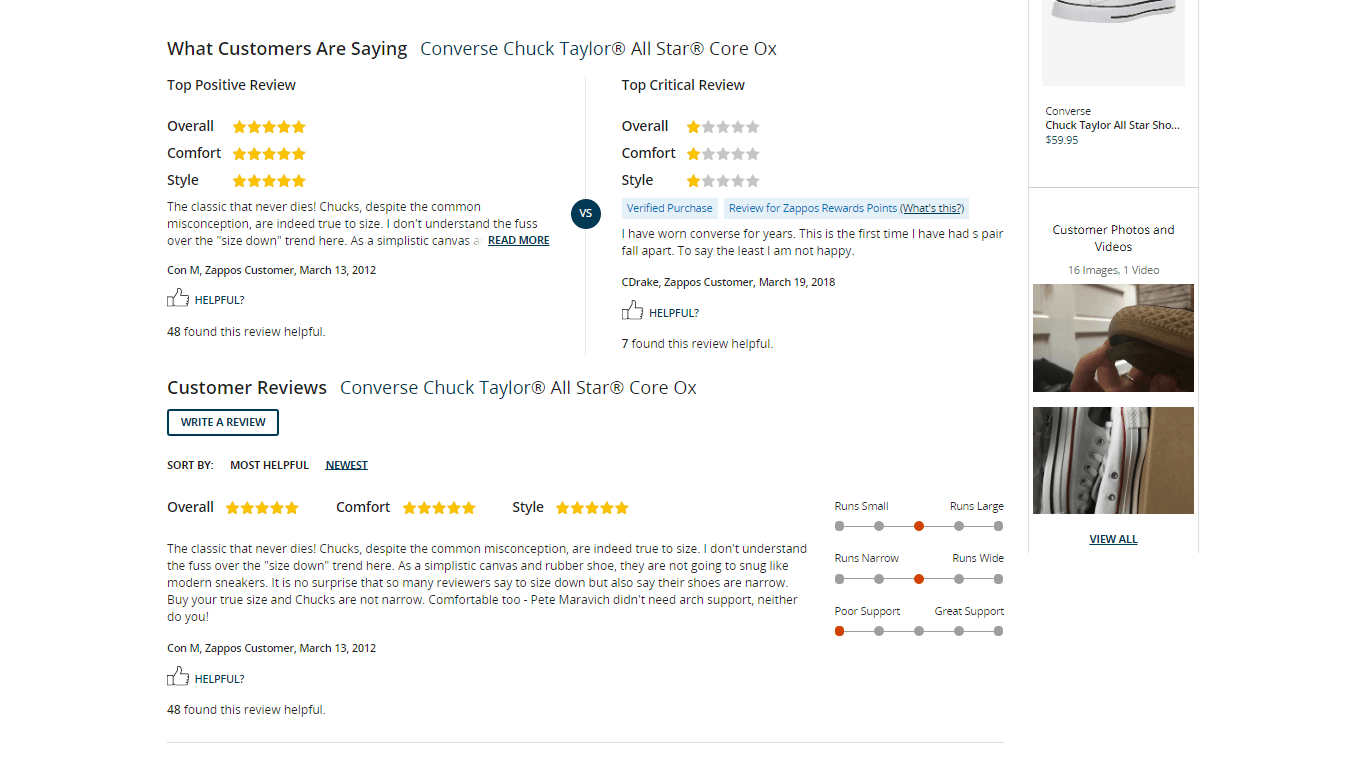Sort reviews by Newest
The height and width of the screenshot is (768, 1366).
click(346, 465)
